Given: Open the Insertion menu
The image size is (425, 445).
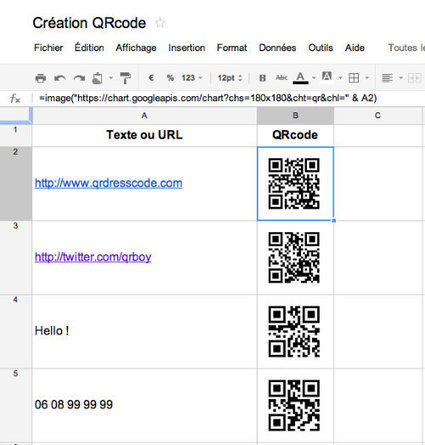Looking at the screenshot, I should point(187,48).
